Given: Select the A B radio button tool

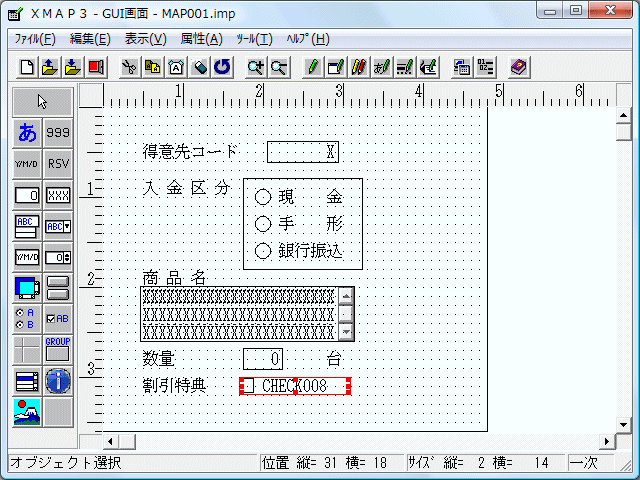Looking at the screenshot, I should 27,319.
